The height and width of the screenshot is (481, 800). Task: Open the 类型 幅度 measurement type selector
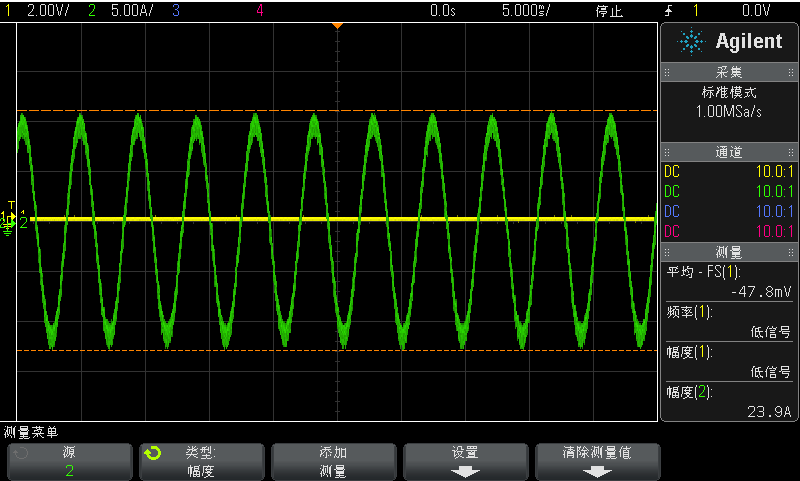(x=200, y=461)
